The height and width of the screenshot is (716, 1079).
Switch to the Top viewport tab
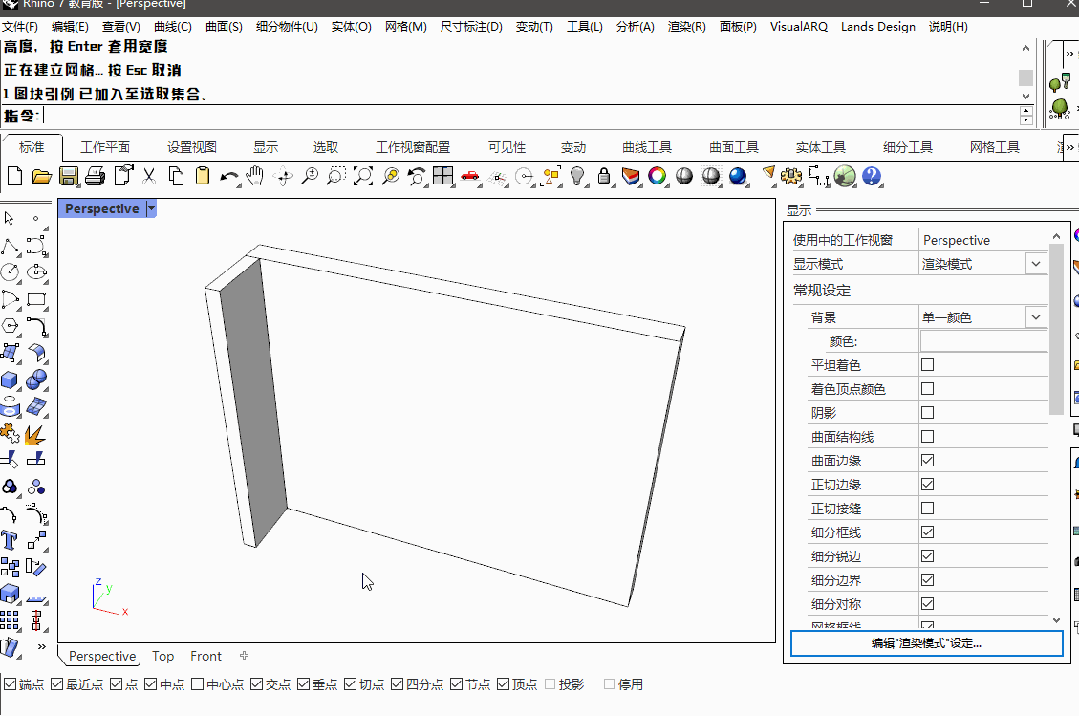tap(163, 656)
